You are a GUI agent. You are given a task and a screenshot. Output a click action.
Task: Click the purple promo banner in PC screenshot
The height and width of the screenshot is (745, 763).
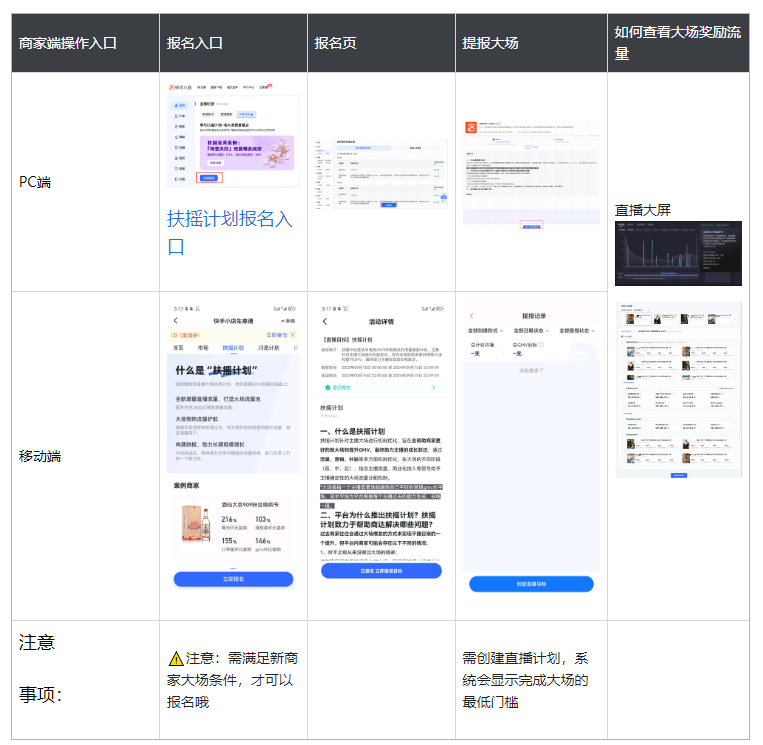click(247, 153)
